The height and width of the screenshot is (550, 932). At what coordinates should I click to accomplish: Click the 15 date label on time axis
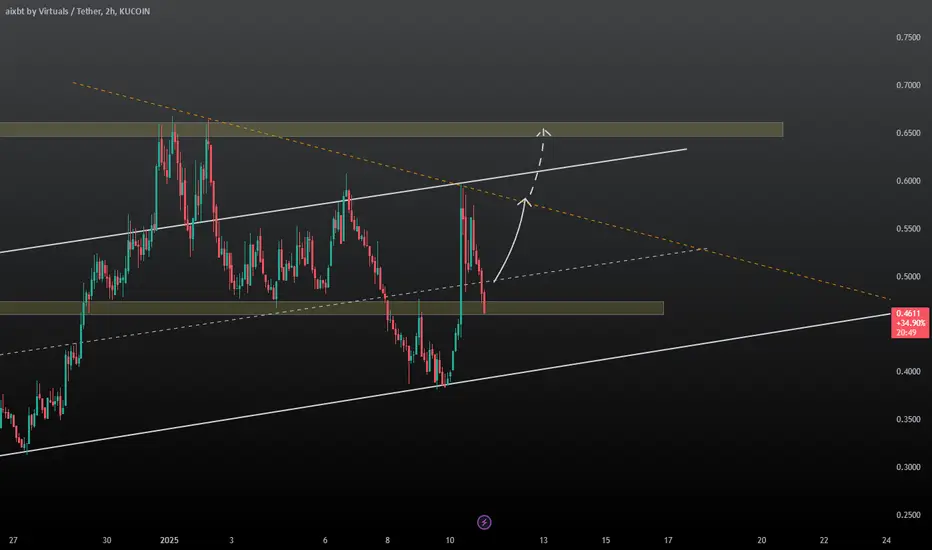point(606,540)
